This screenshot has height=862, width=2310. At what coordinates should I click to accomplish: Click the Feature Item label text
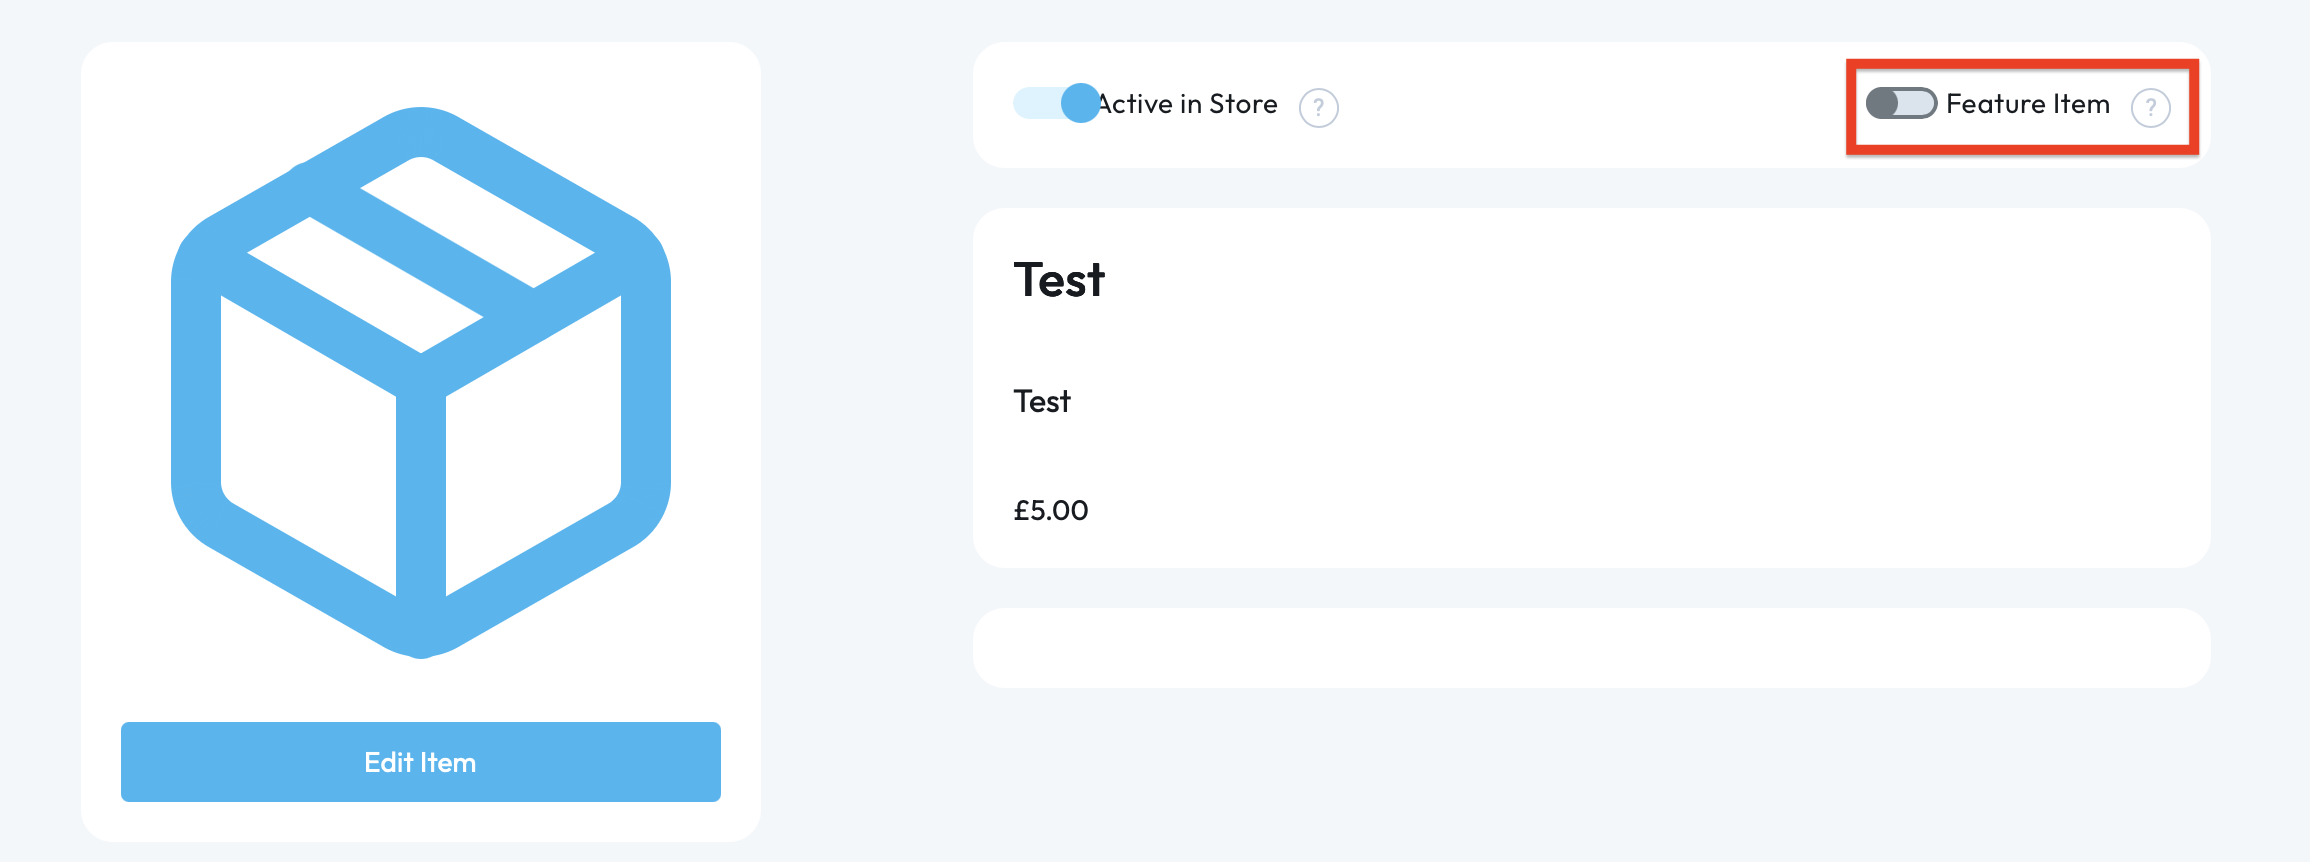2027,104
